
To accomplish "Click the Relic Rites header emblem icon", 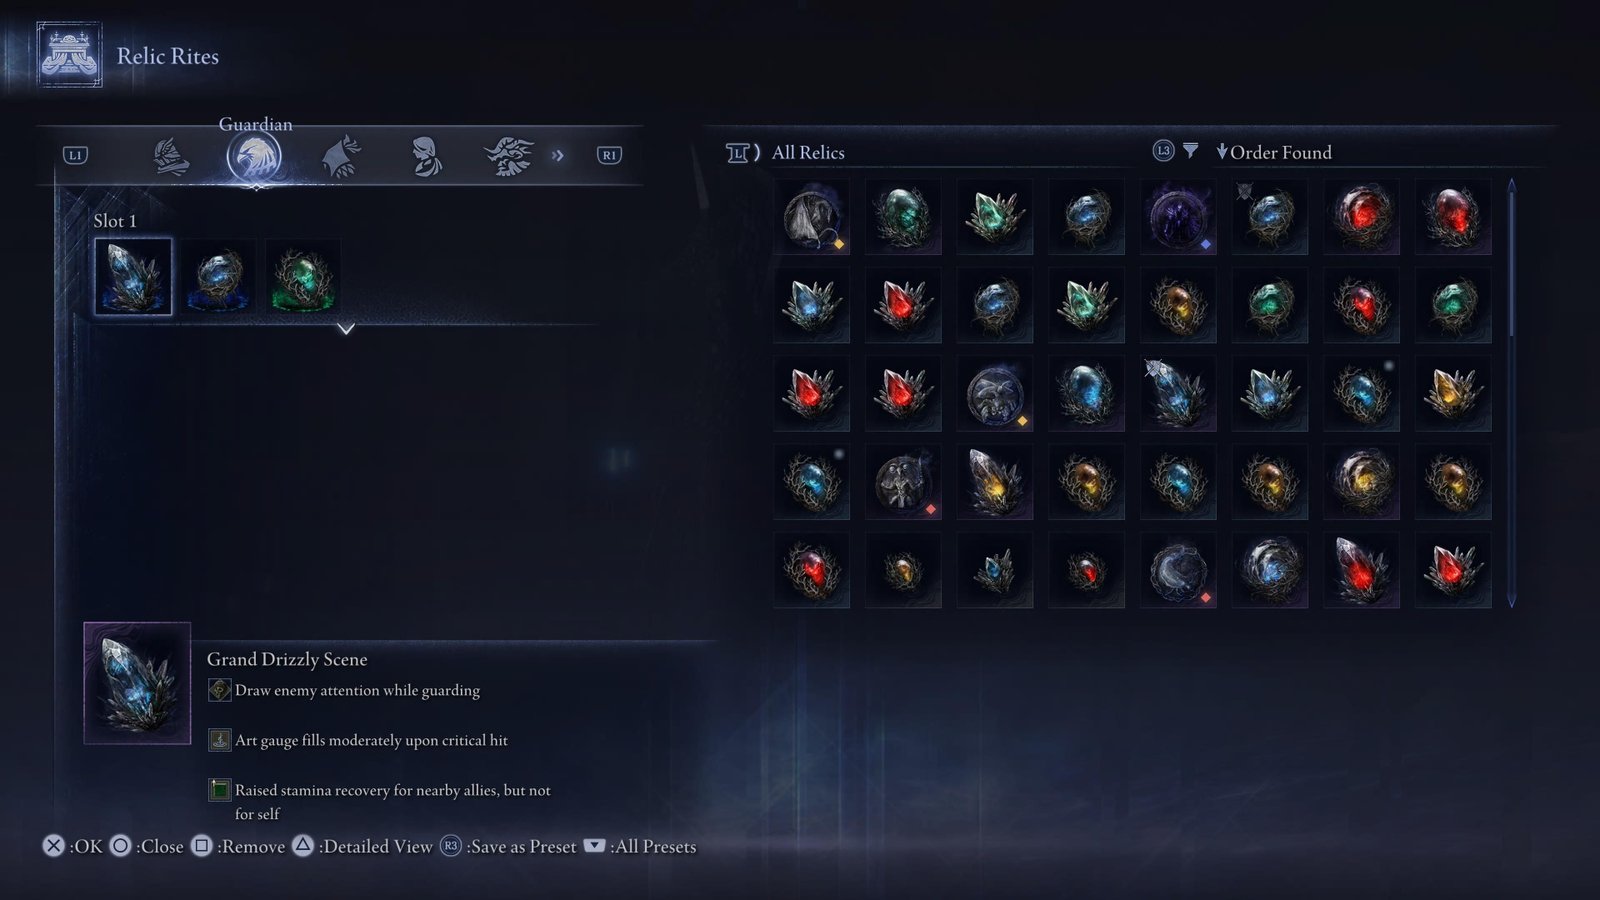I will click(x=69, y=54).
